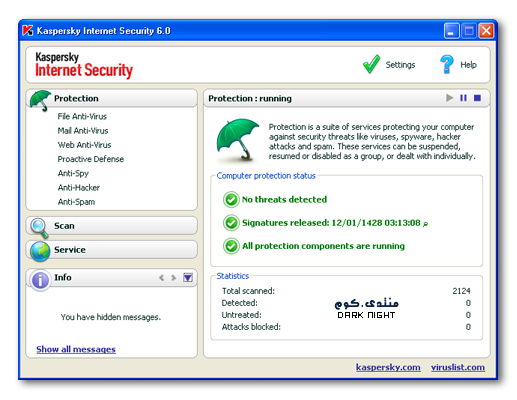The height and width of the screenshot is (400, 517).
Task: Click the large umbrella in the description panel
Action: pos(238,140)
